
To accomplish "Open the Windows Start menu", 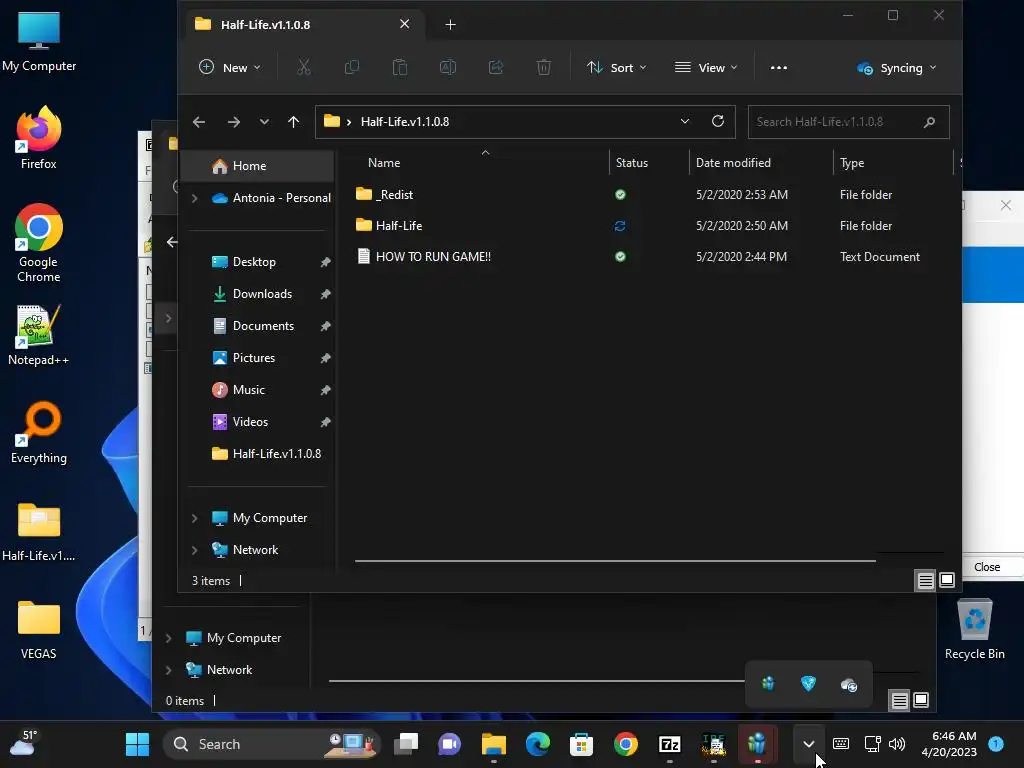I will 137,744.
